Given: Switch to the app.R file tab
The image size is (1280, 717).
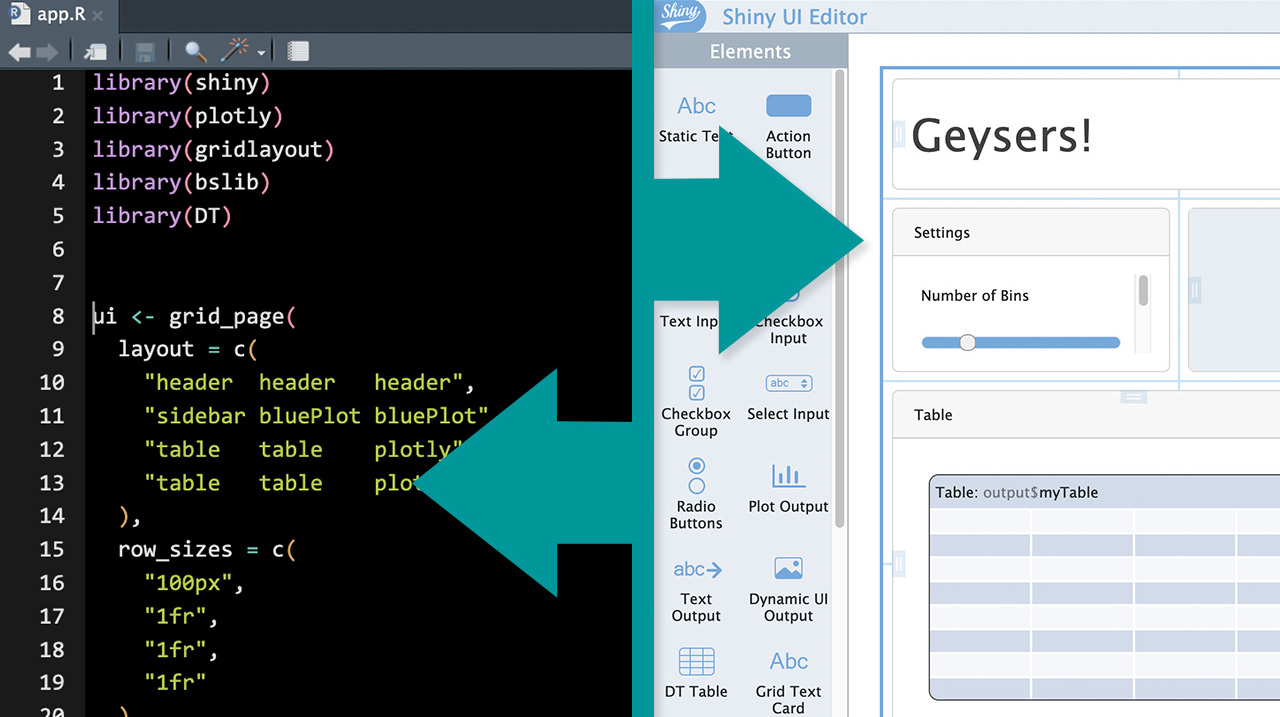Looking at the screenshot, I should point(60,15).
